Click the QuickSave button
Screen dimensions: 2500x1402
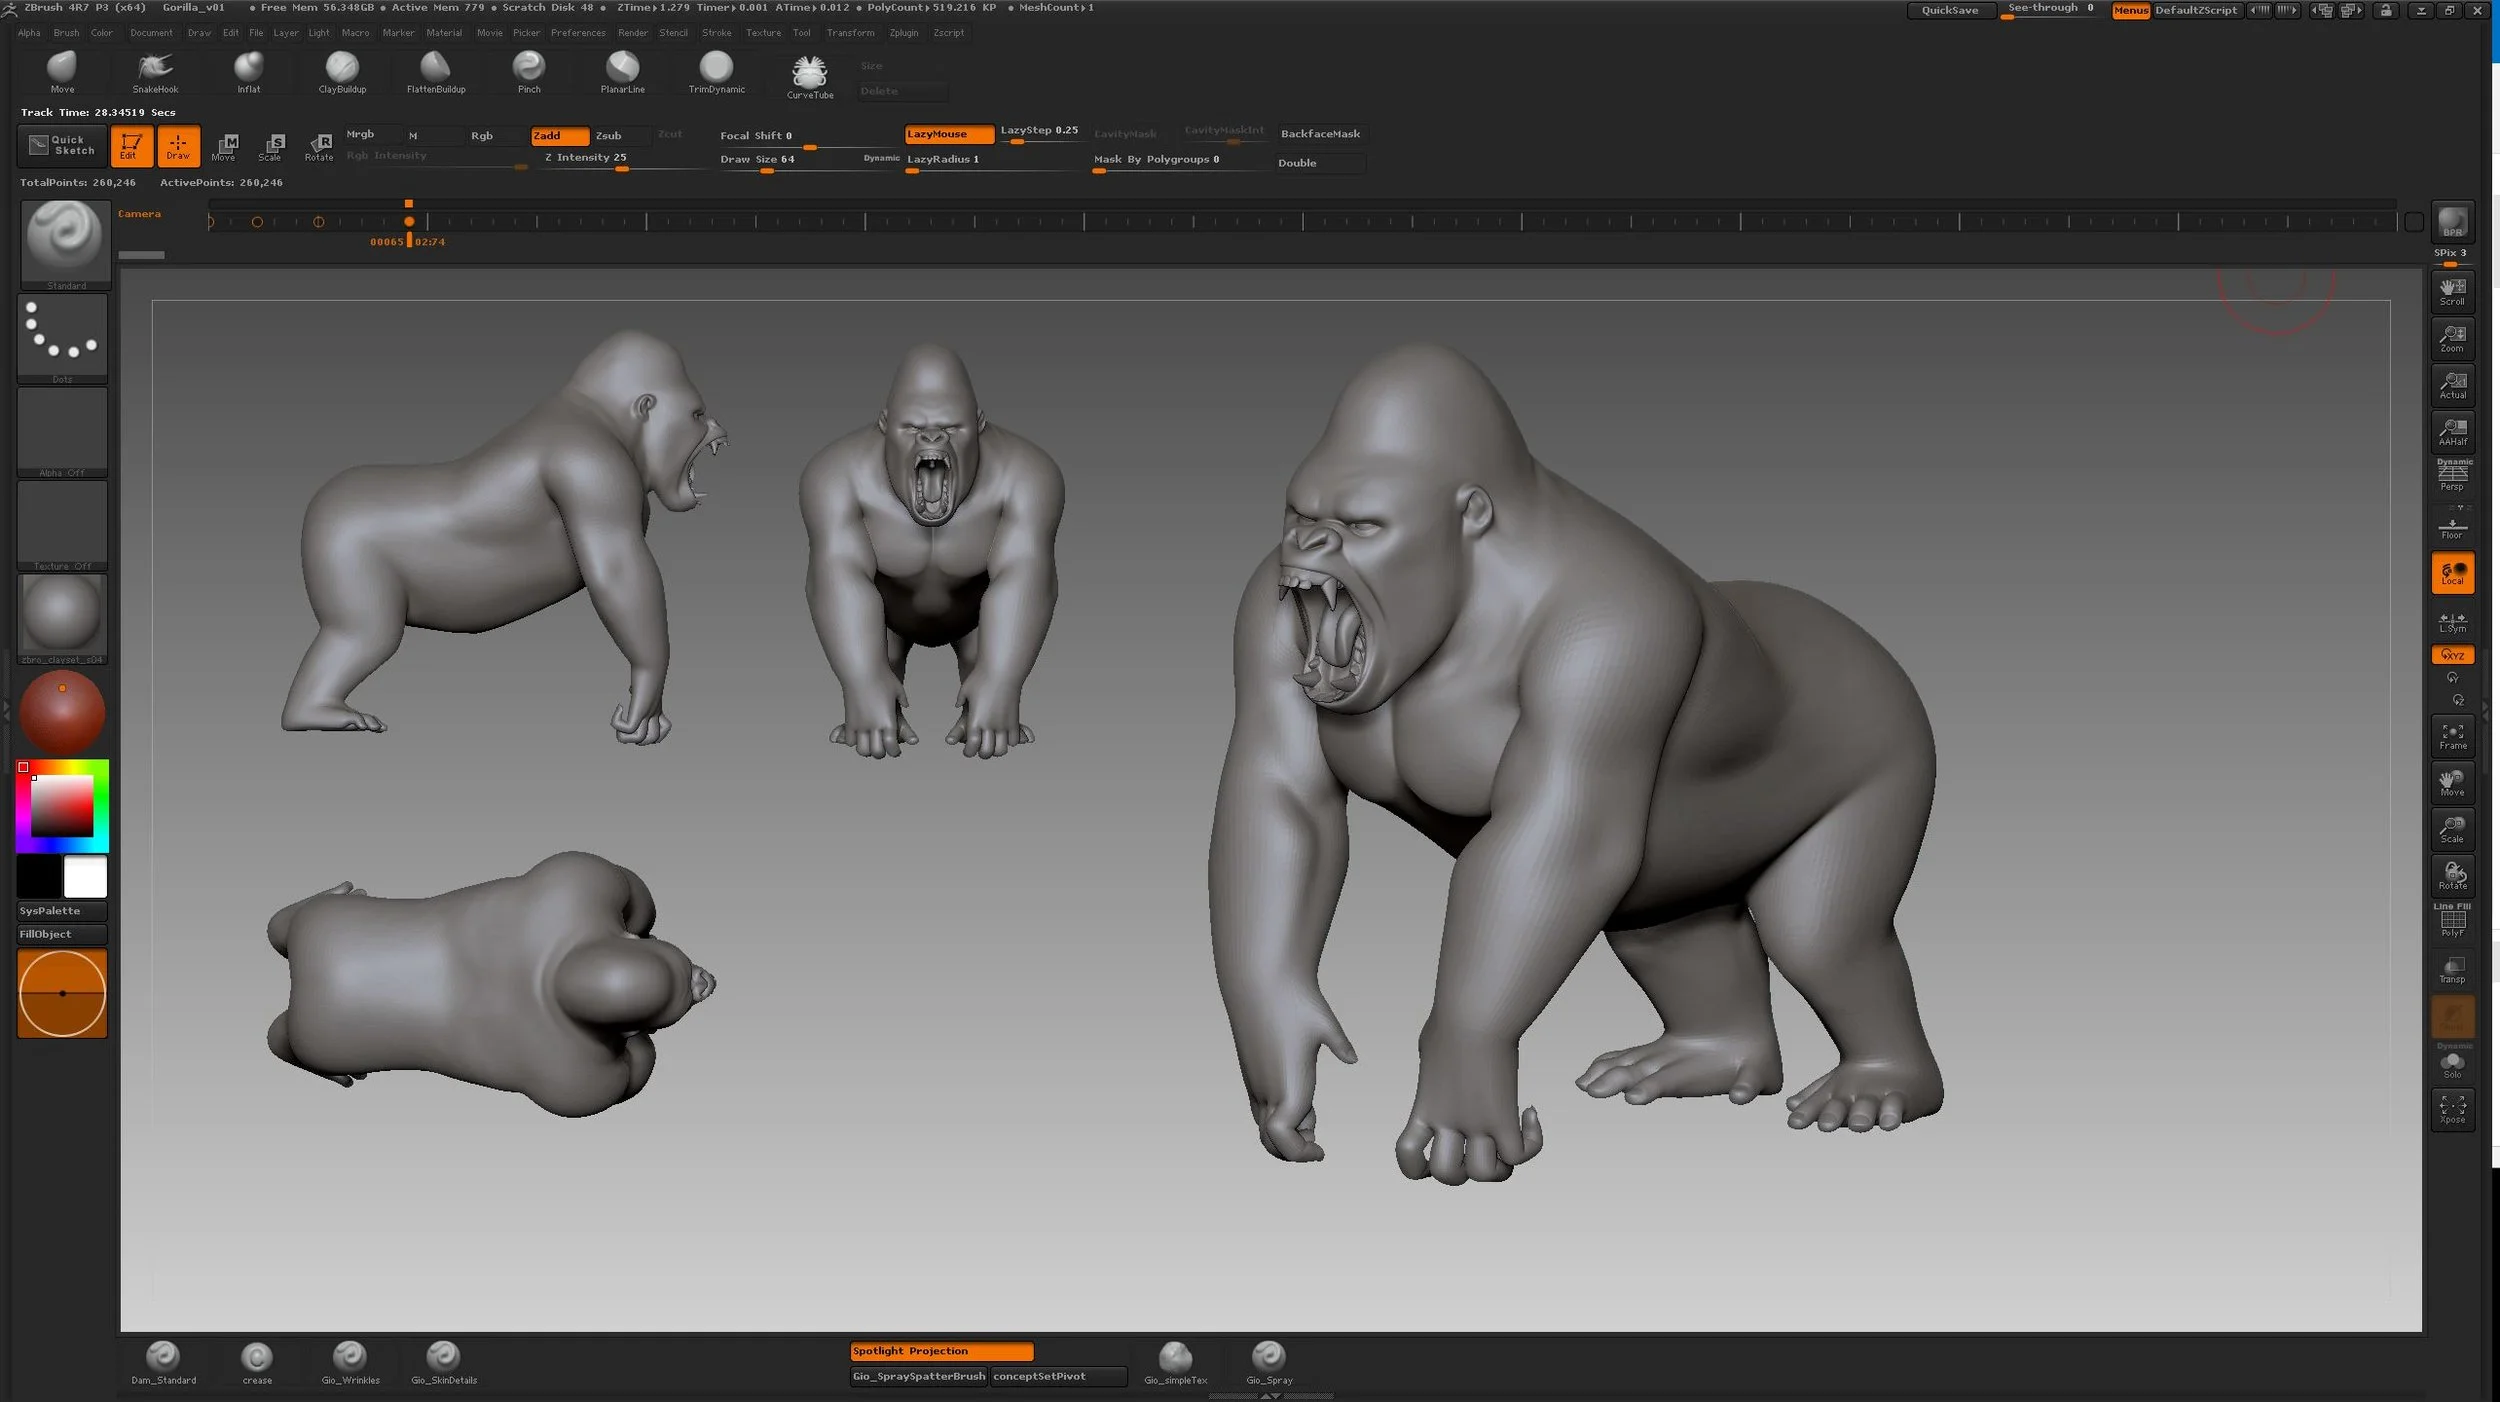[x=1949, y=10]
